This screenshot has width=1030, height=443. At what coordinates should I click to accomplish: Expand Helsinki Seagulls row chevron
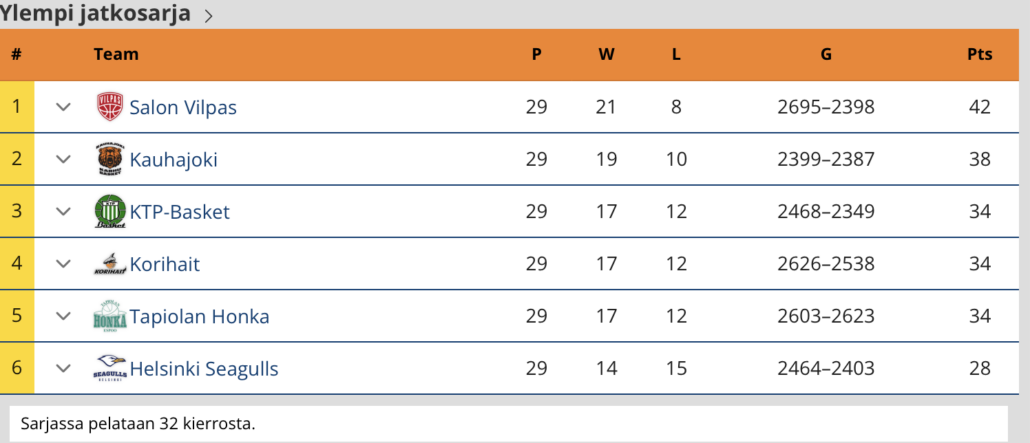click(64, 368)
